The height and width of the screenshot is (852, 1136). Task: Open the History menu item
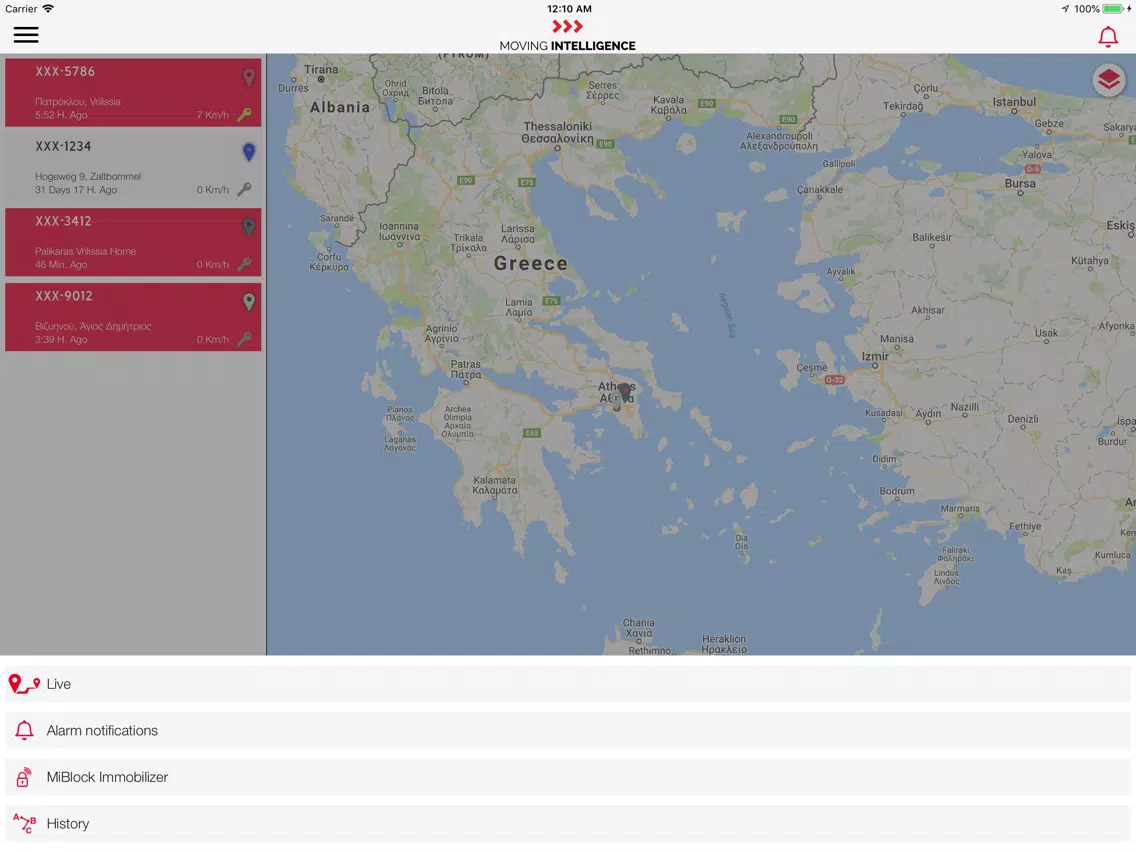click(568, 824)
